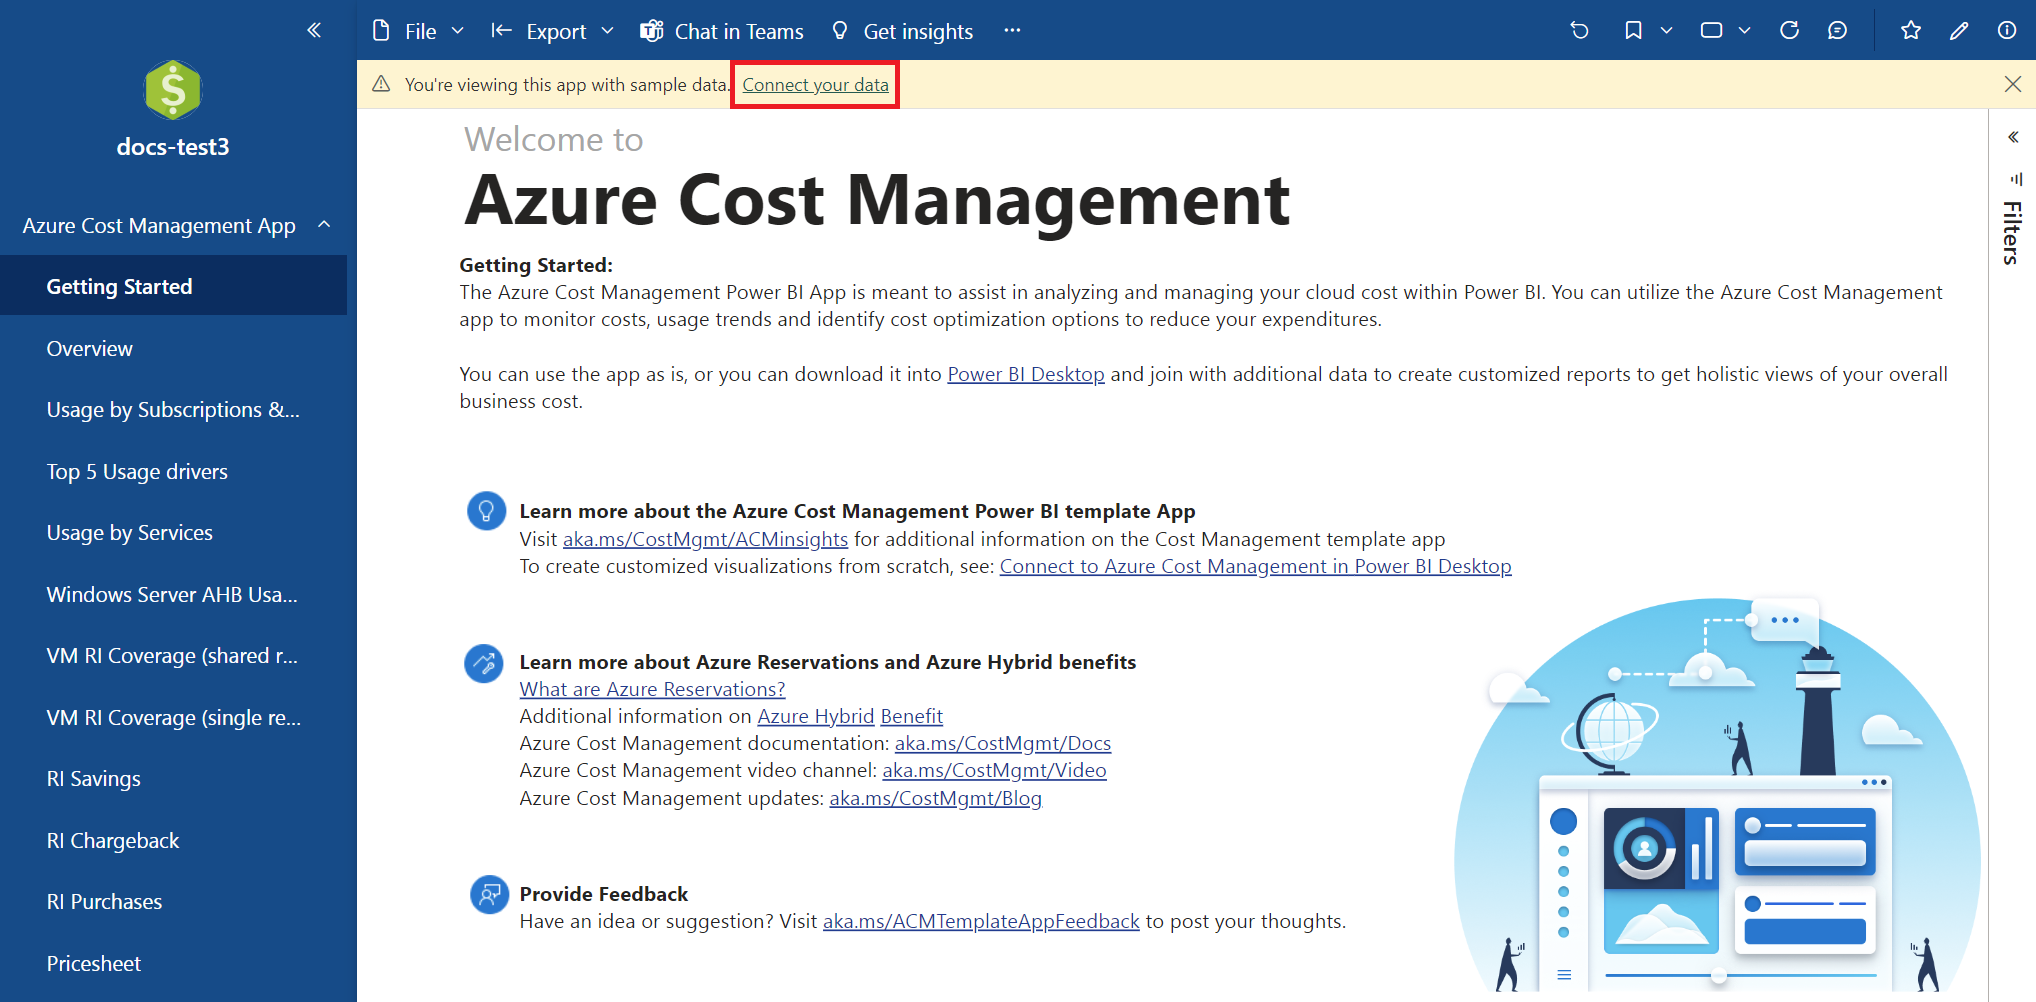Open the Comments icon in toolbar

click(1837, 31)
